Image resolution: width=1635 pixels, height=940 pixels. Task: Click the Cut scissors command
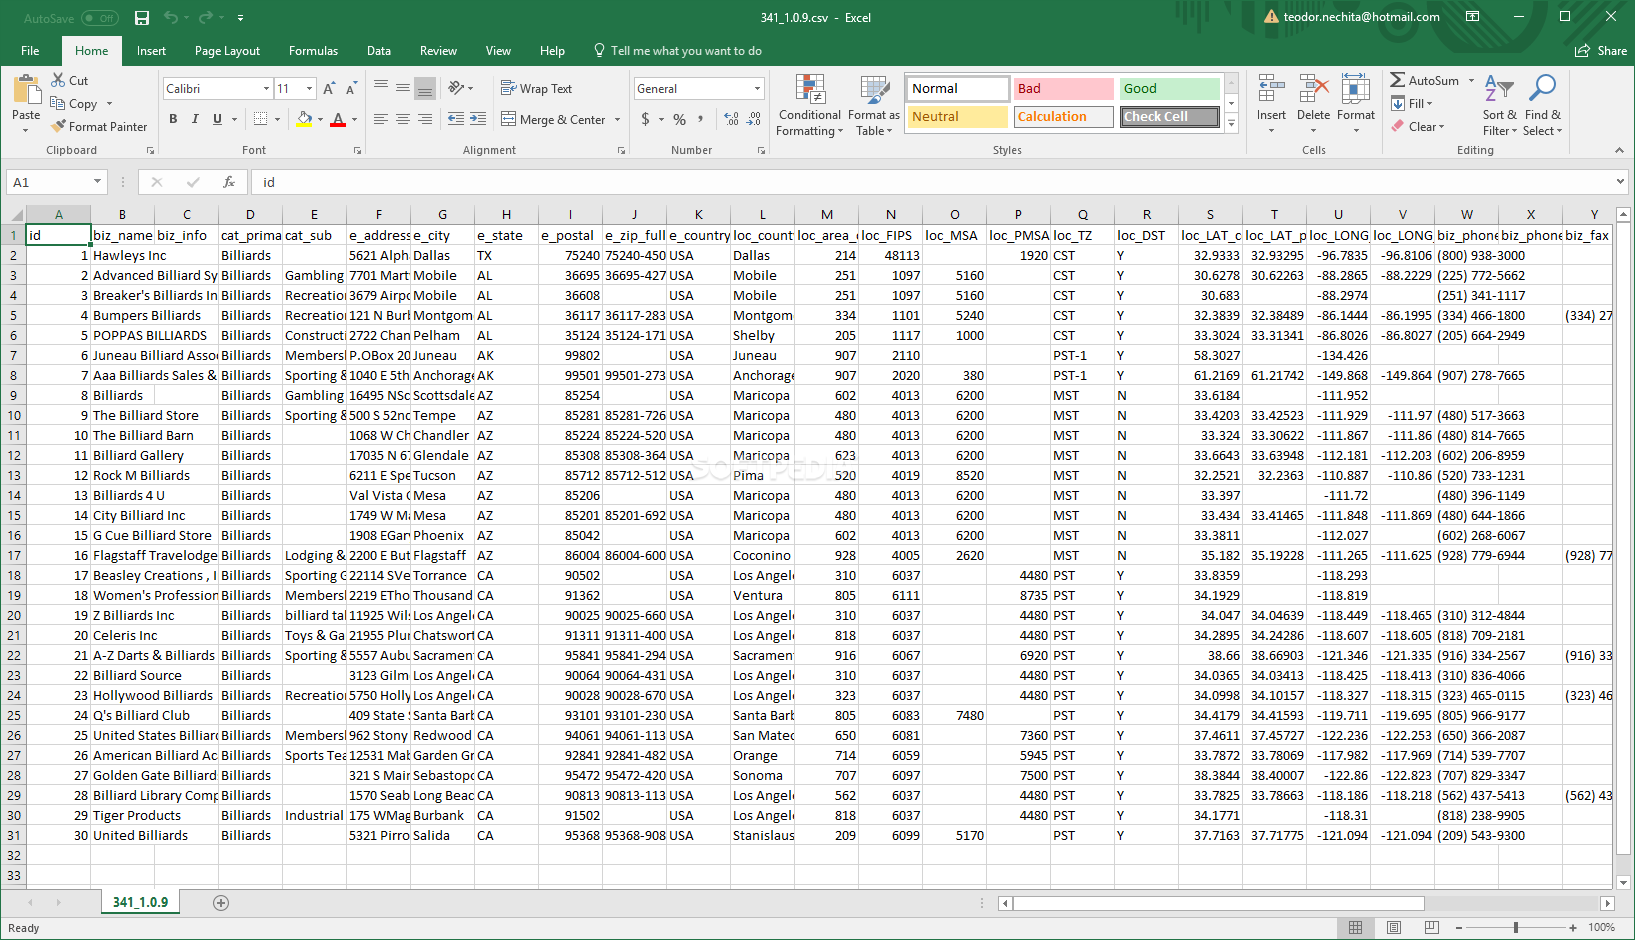(69, 80)
